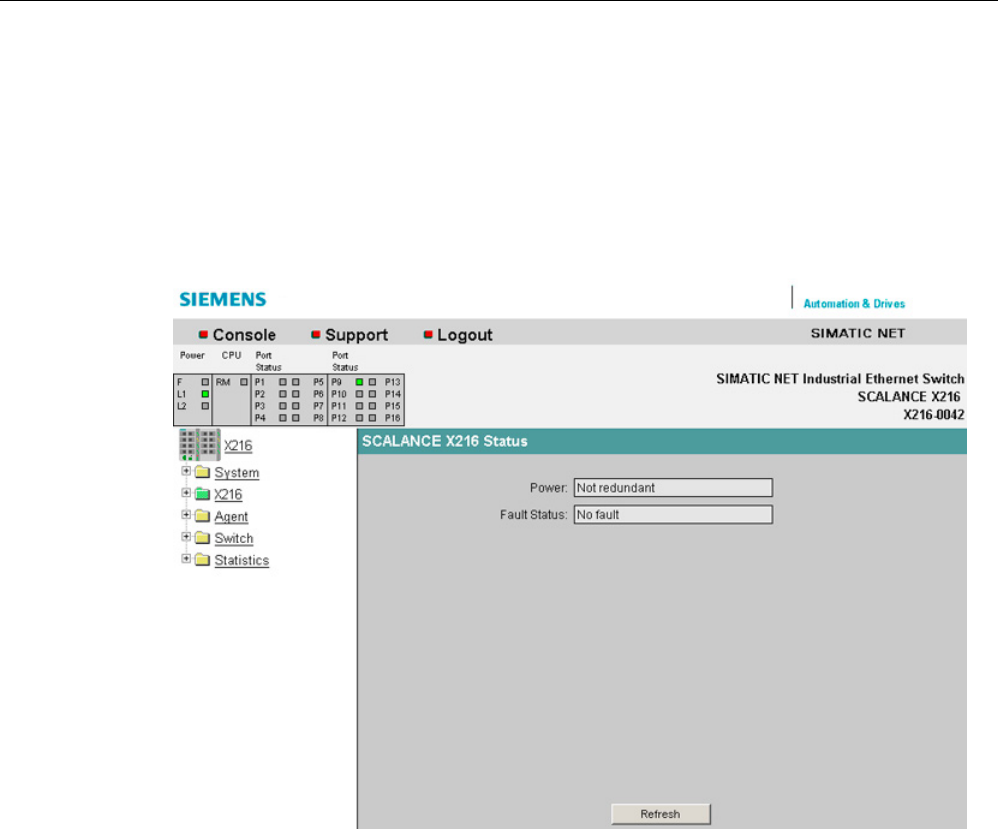Click the red Console bullet icon
Image resolution: width=998 pixels, height=829 pixels.
pyautogui.click(x=204, y=335)
